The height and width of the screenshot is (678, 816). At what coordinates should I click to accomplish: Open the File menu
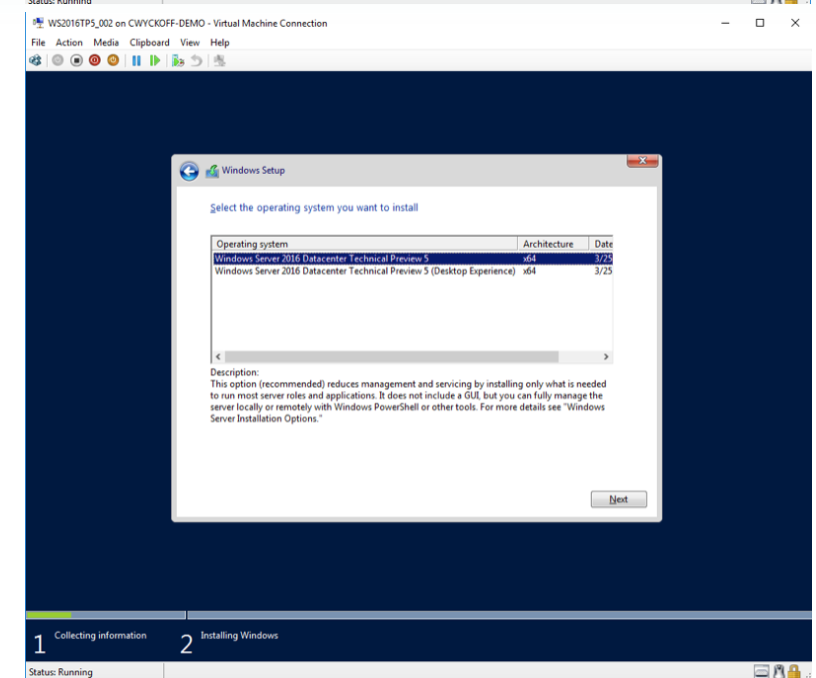coord(38,43)
